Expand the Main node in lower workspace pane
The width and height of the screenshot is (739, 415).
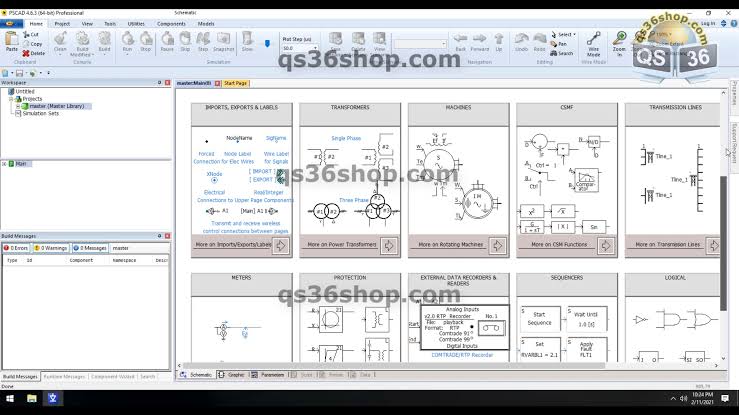point(4,164)
